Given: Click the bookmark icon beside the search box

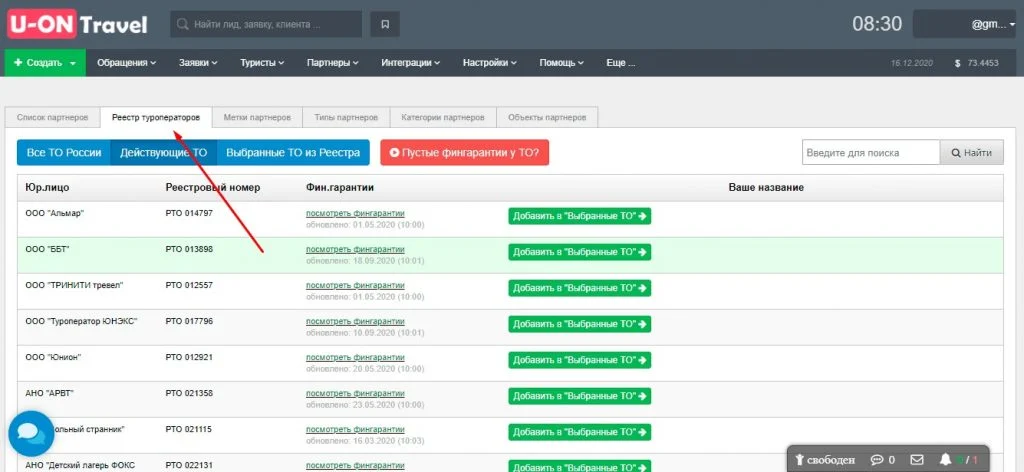Looking at the screenshot, I should [x=385, y=24].
